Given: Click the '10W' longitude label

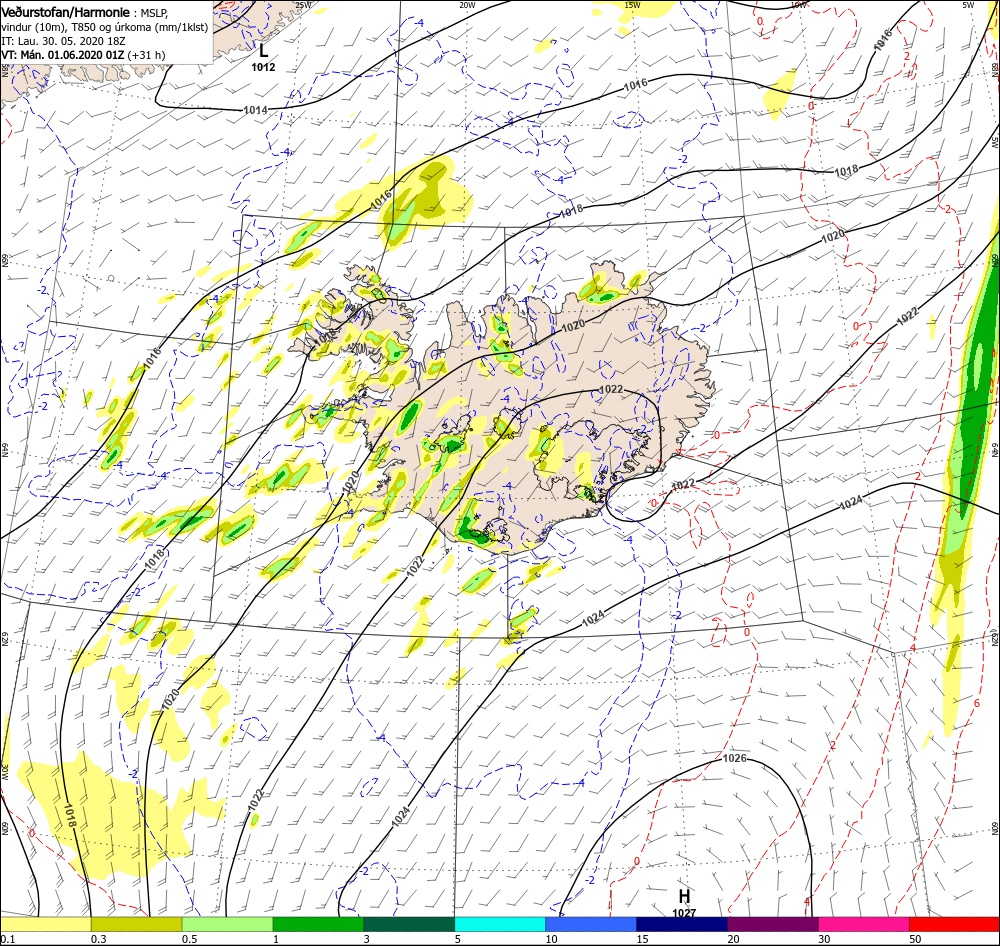Looking at the screenshot, I should pos(798,5).
